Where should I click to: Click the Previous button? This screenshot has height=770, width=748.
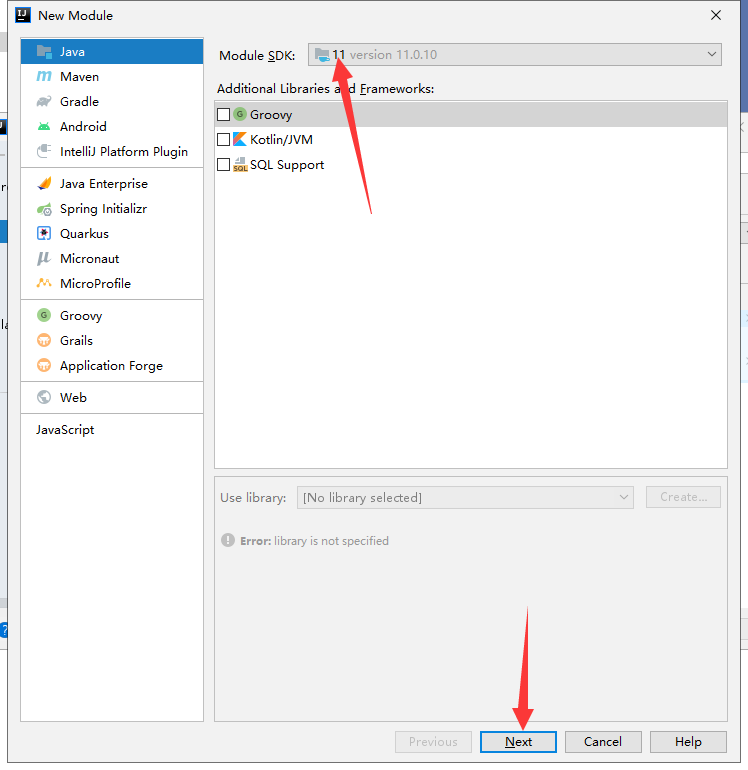[433, 742]
